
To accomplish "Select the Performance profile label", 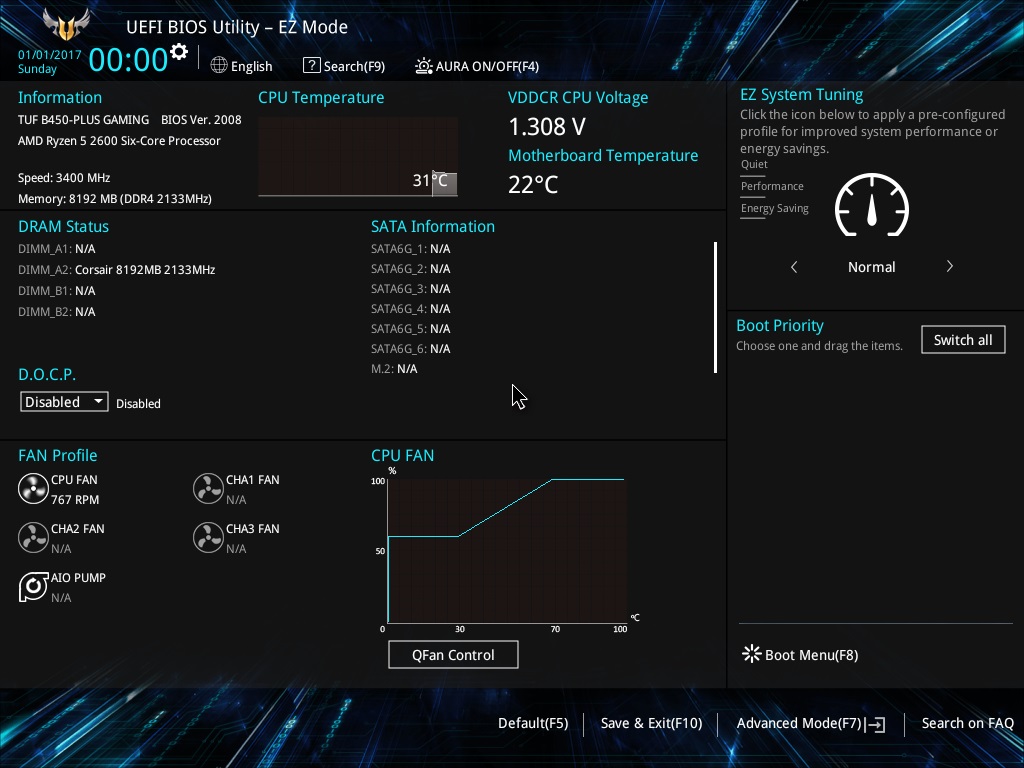I will pos(772,186).
